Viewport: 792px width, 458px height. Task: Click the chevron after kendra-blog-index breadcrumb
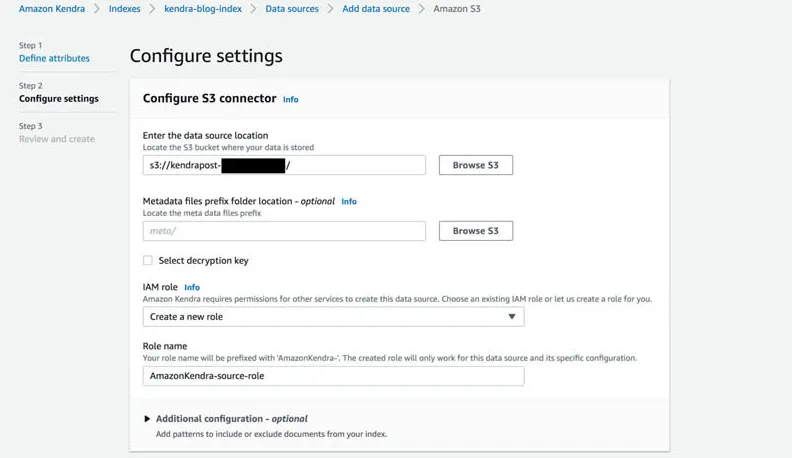[254, 9]
